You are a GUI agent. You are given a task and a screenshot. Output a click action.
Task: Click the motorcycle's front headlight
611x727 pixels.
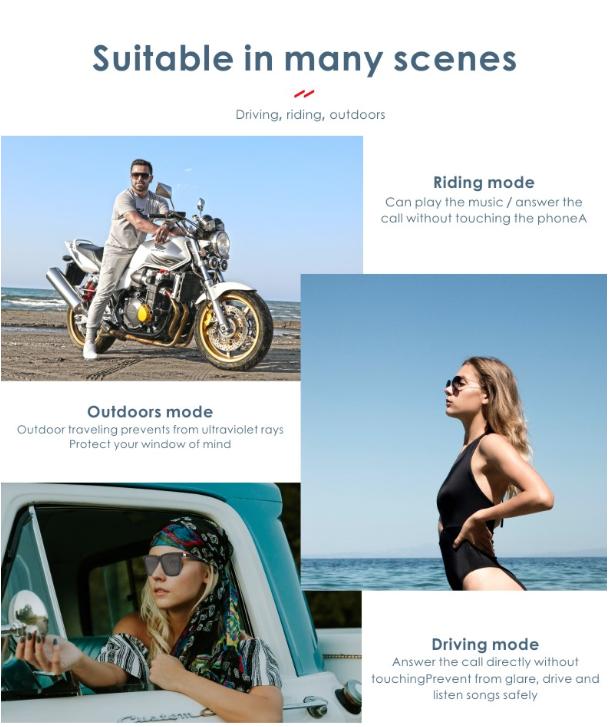pyautogui.click(x=222, y=244)
